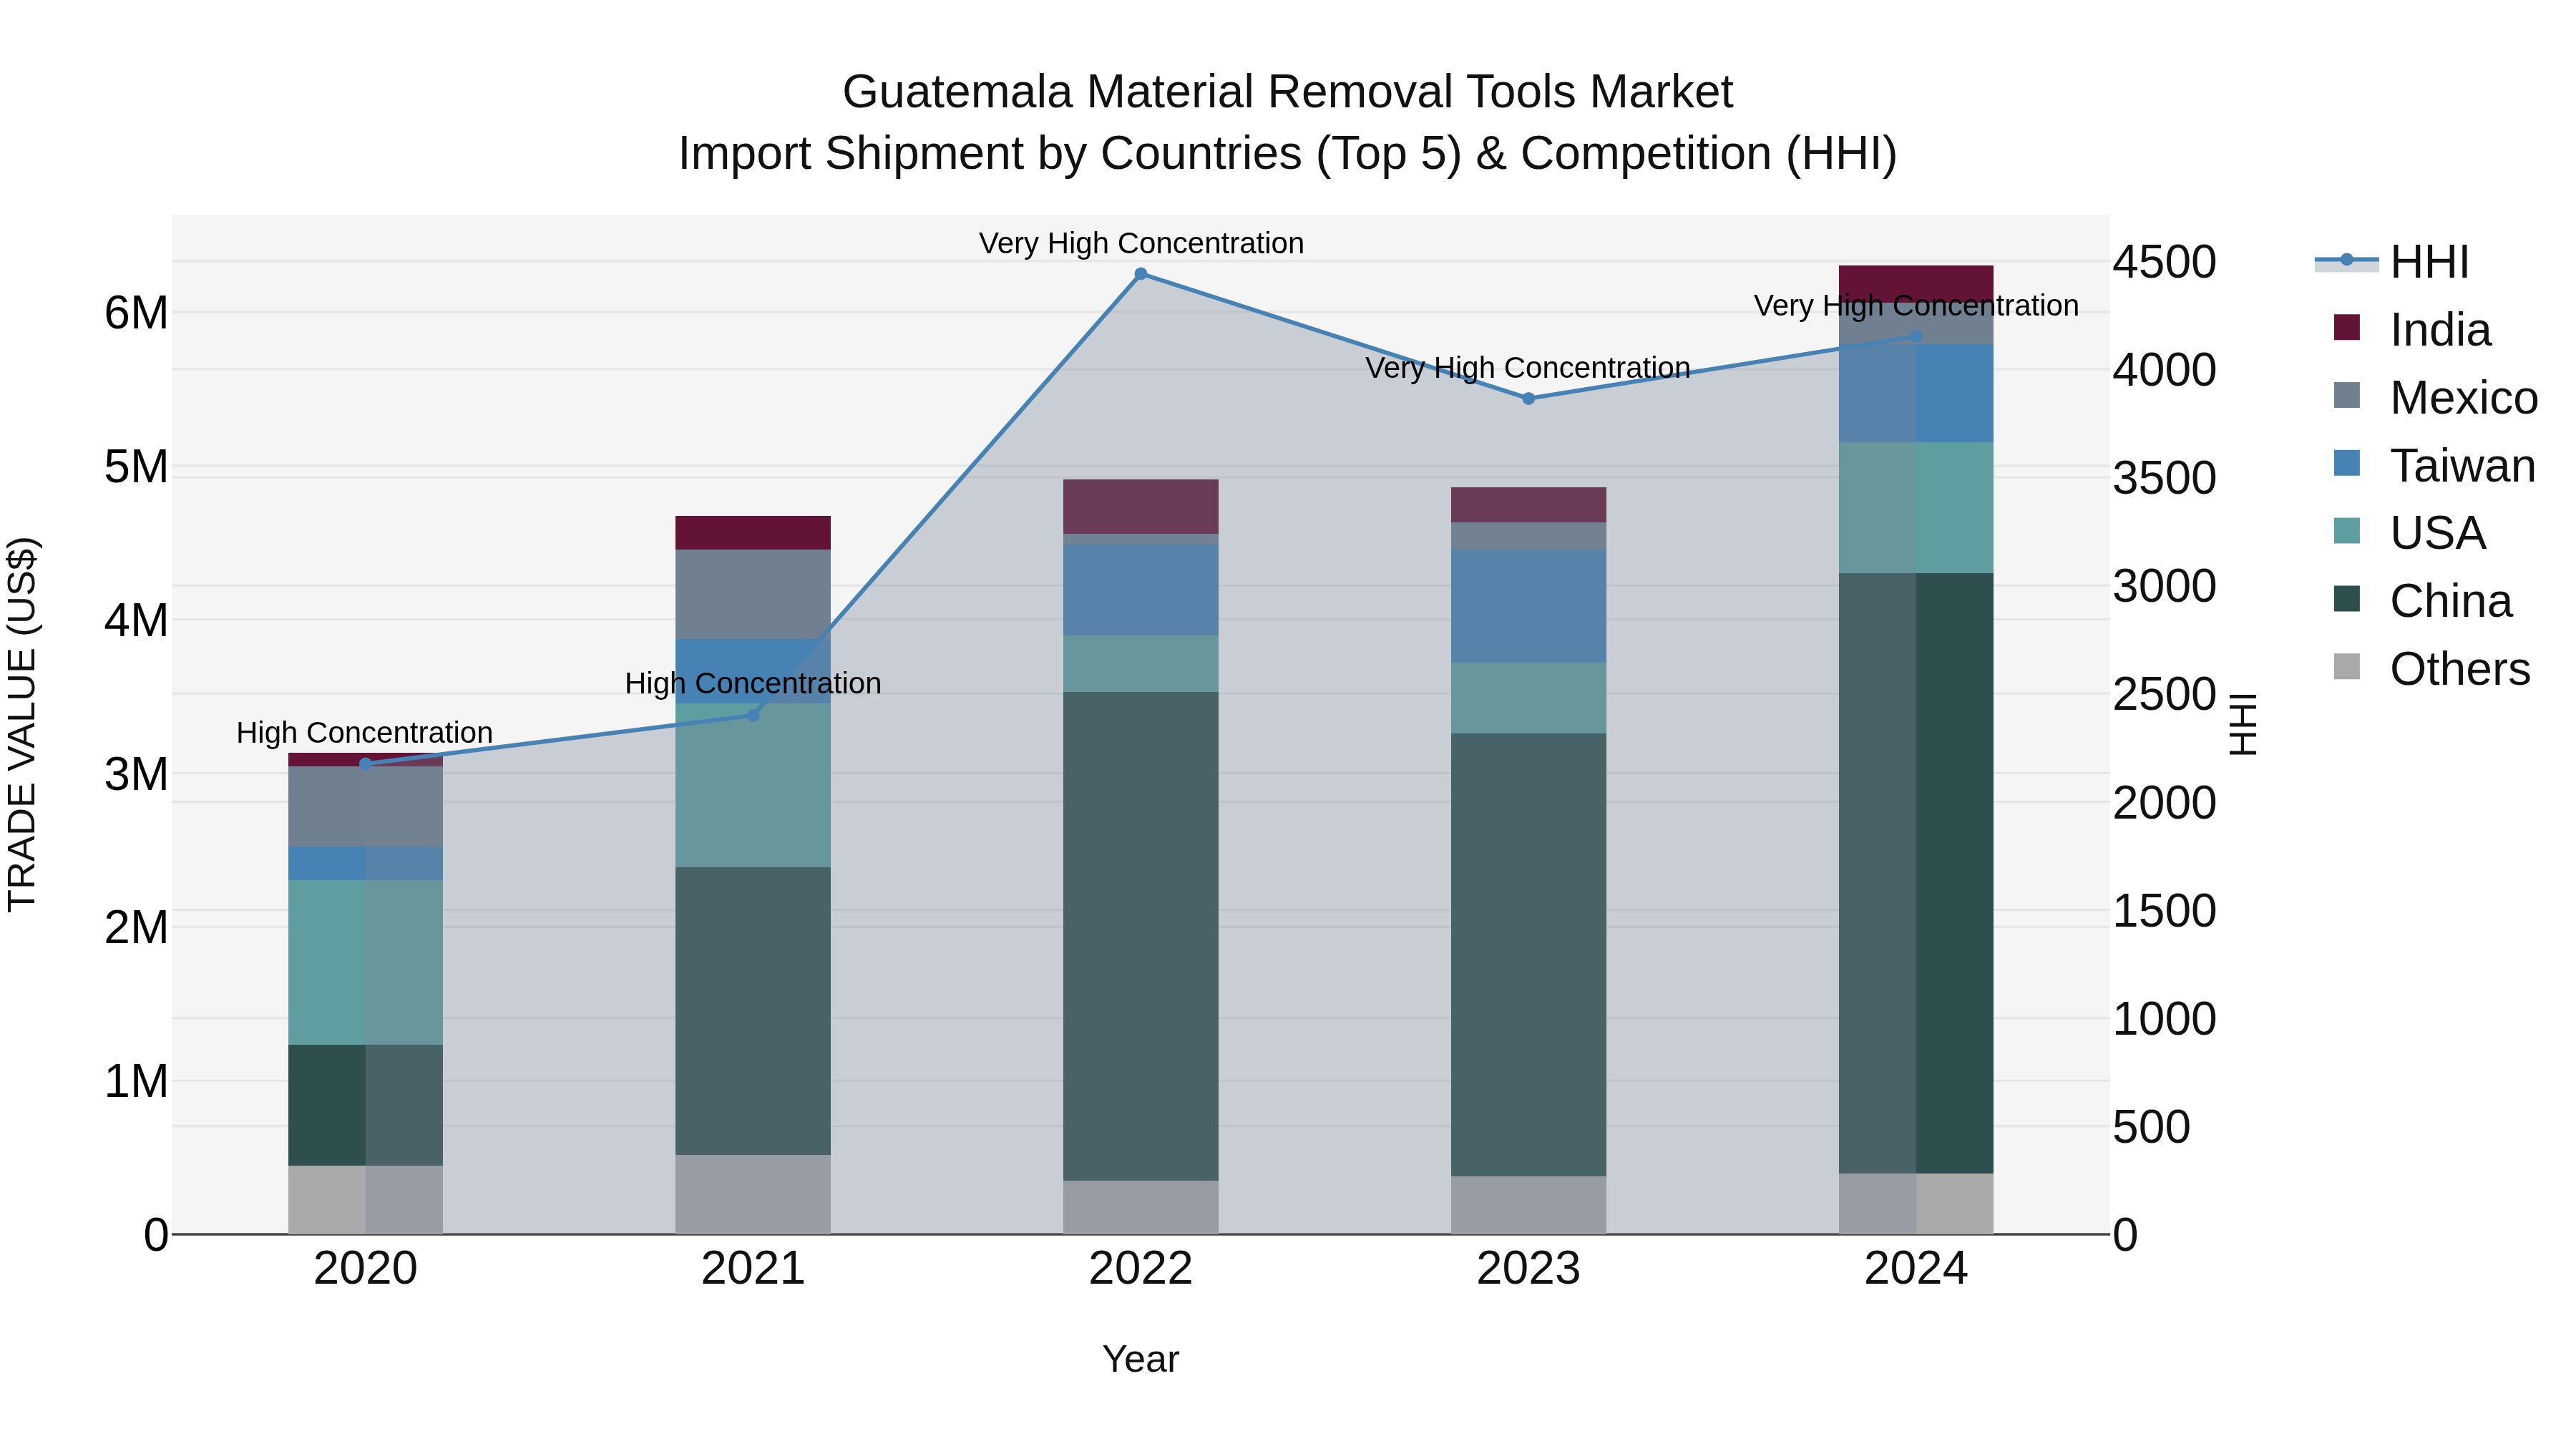Select the Taiwan bar segment for 2023
Viewport: 2576px width, 1449px height.
pos(1528,606)
